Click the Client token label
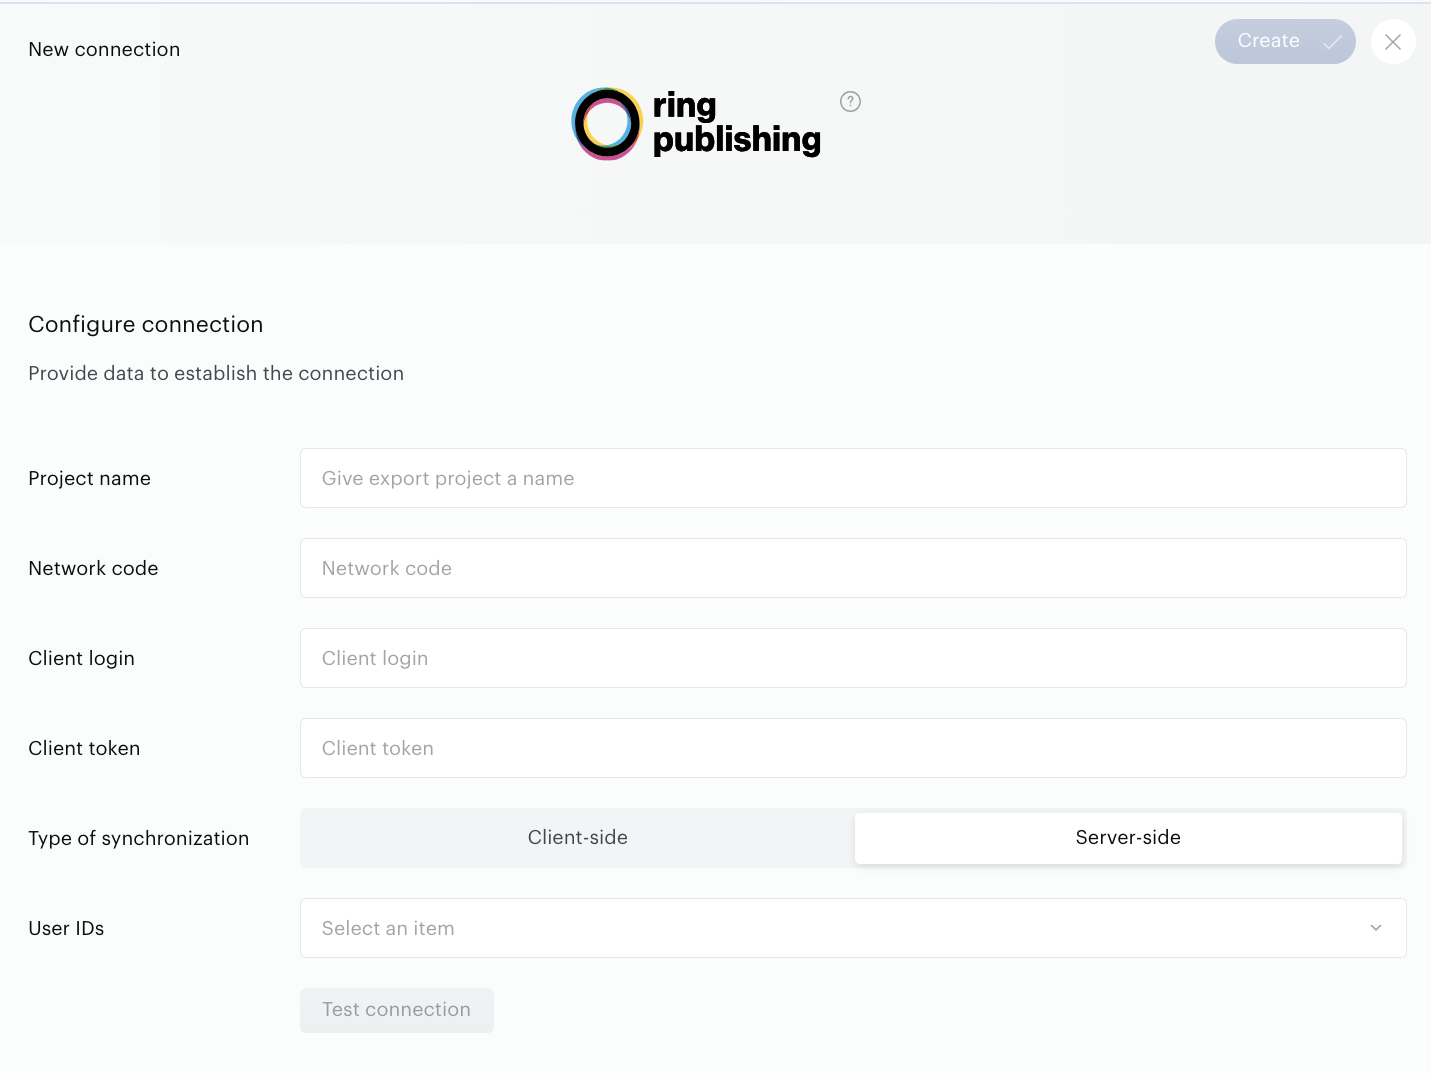Image resolution: width=1431 pixels, height=1073 pixels. (x=84, y=748)
